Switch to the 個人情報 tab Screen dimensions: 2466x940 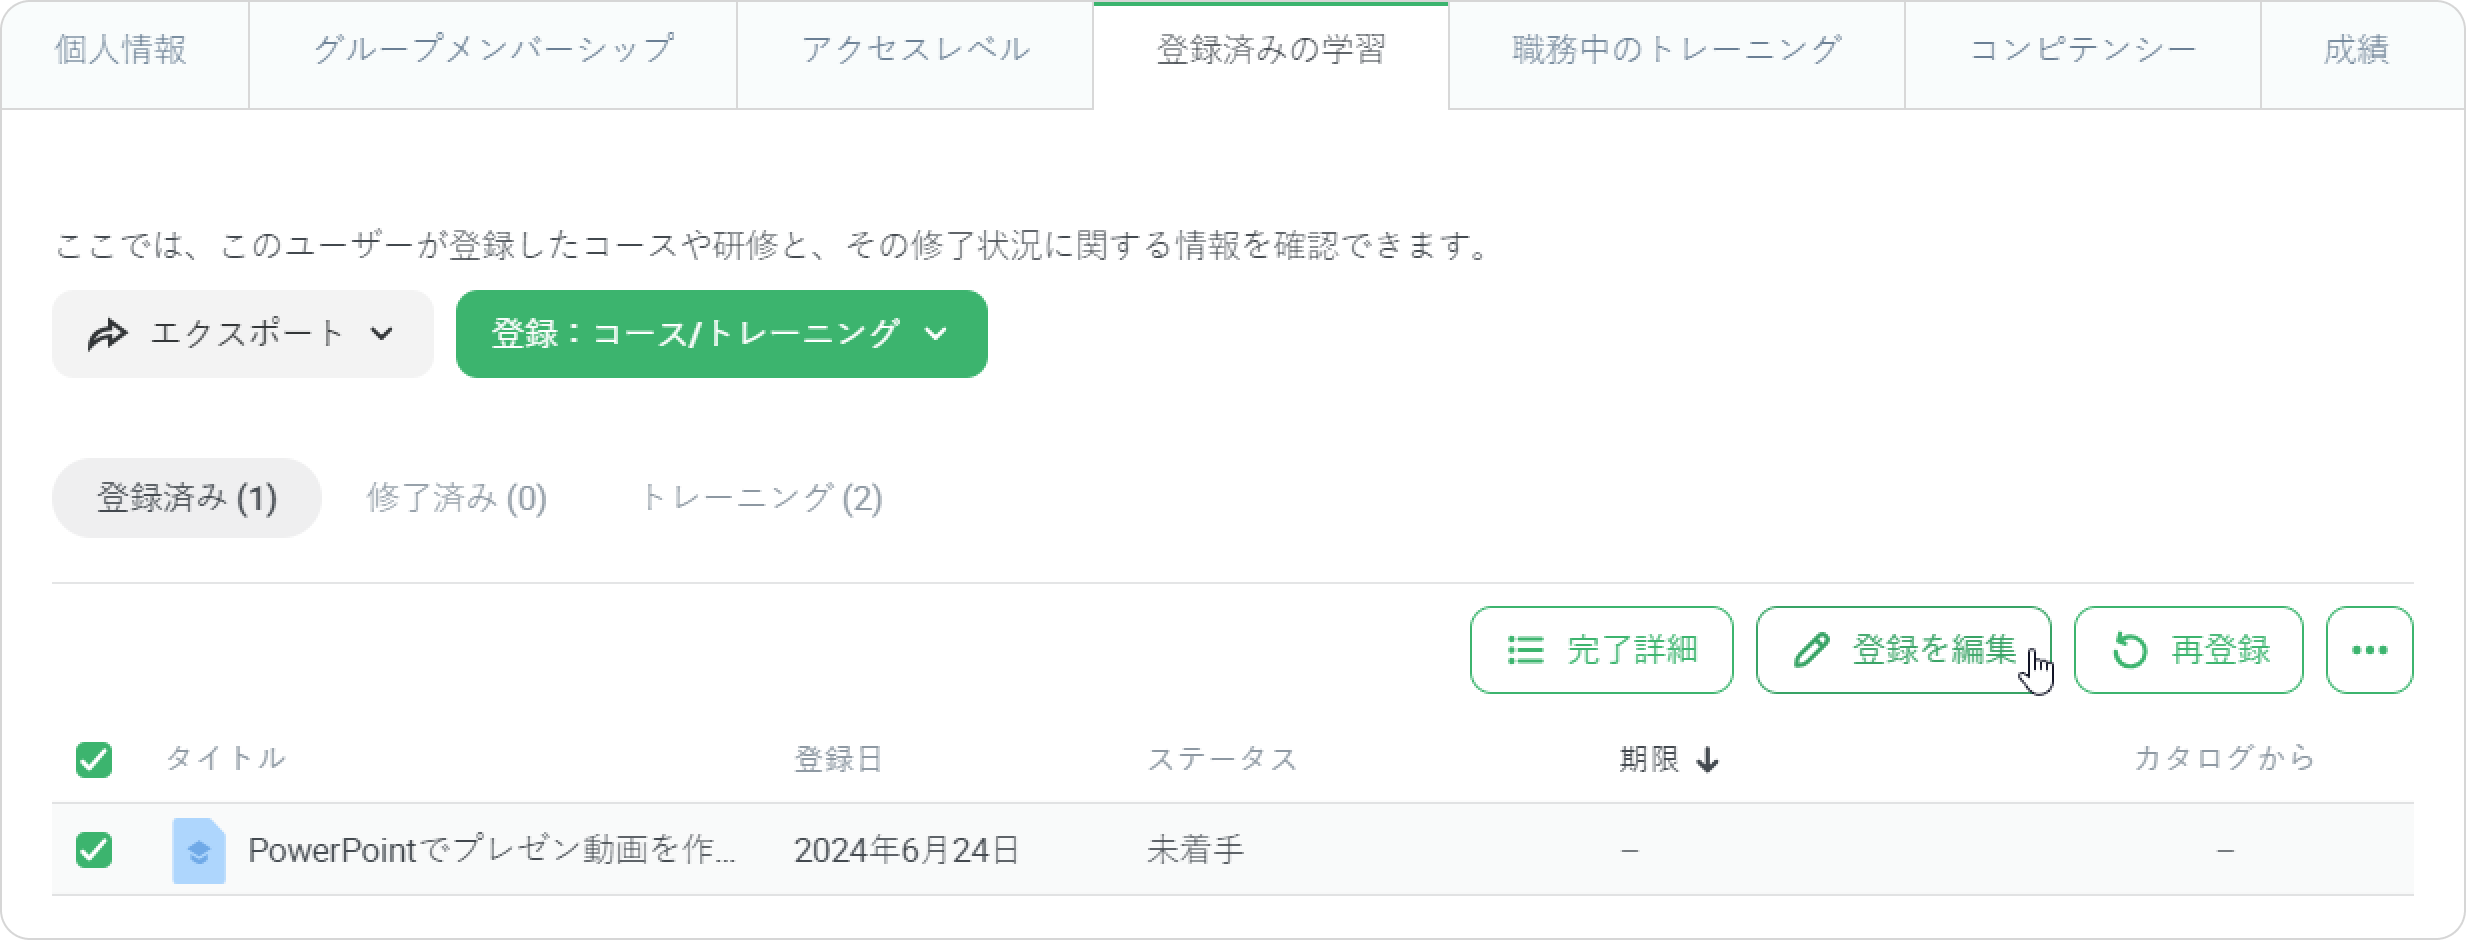(121, 50)
